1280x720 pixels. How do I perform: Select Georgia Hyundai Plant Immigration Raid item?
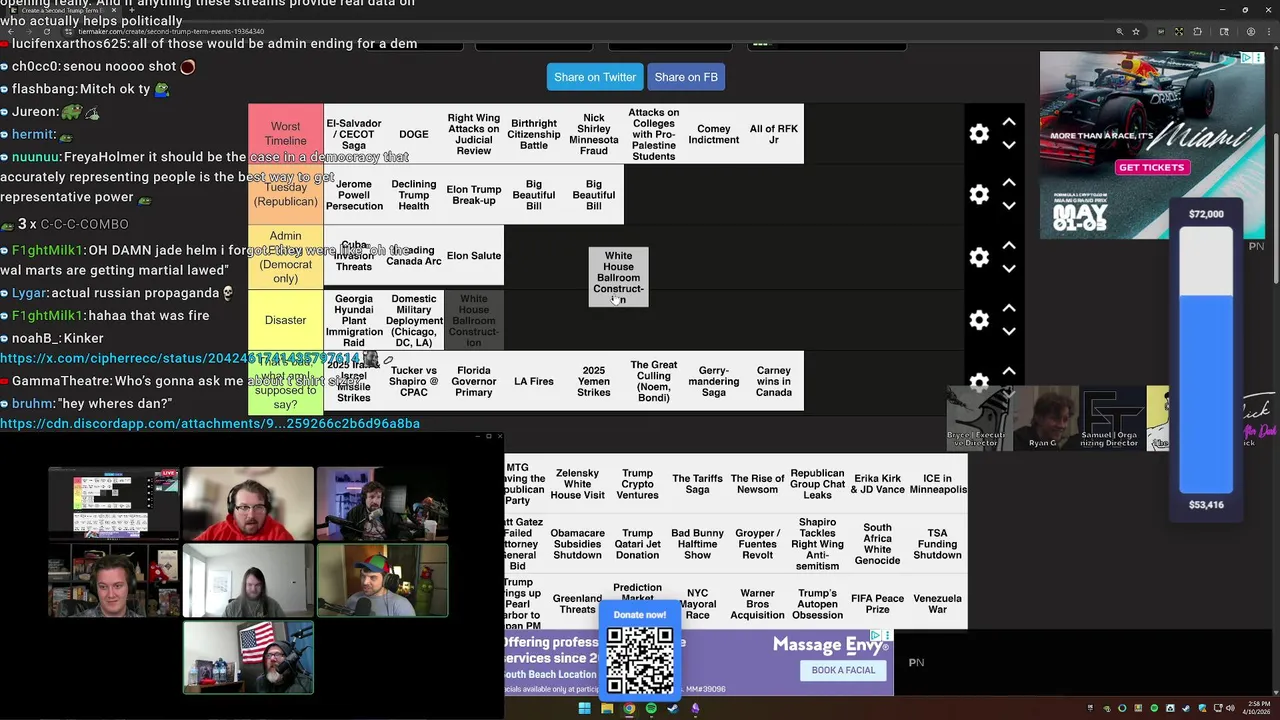coord(354,320)
